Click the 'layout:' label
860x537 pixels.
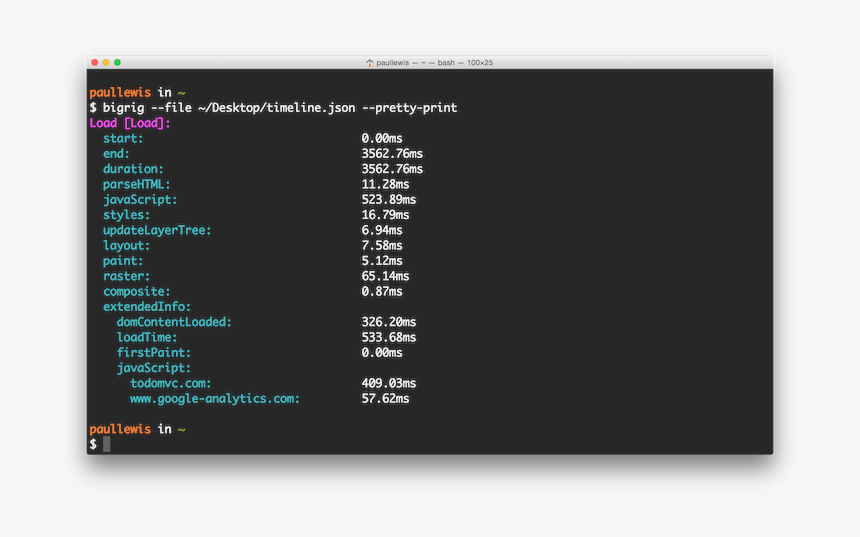tap(126, 246)
